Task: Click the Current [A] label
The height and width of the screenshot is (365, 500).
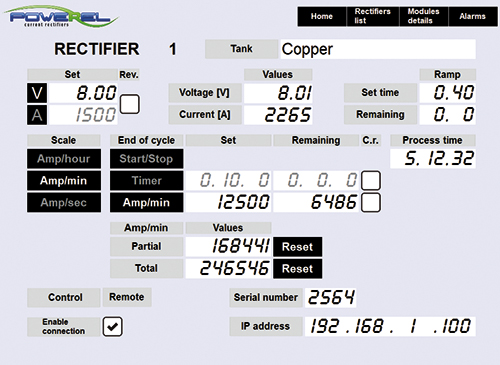Action: pos(205,115)
